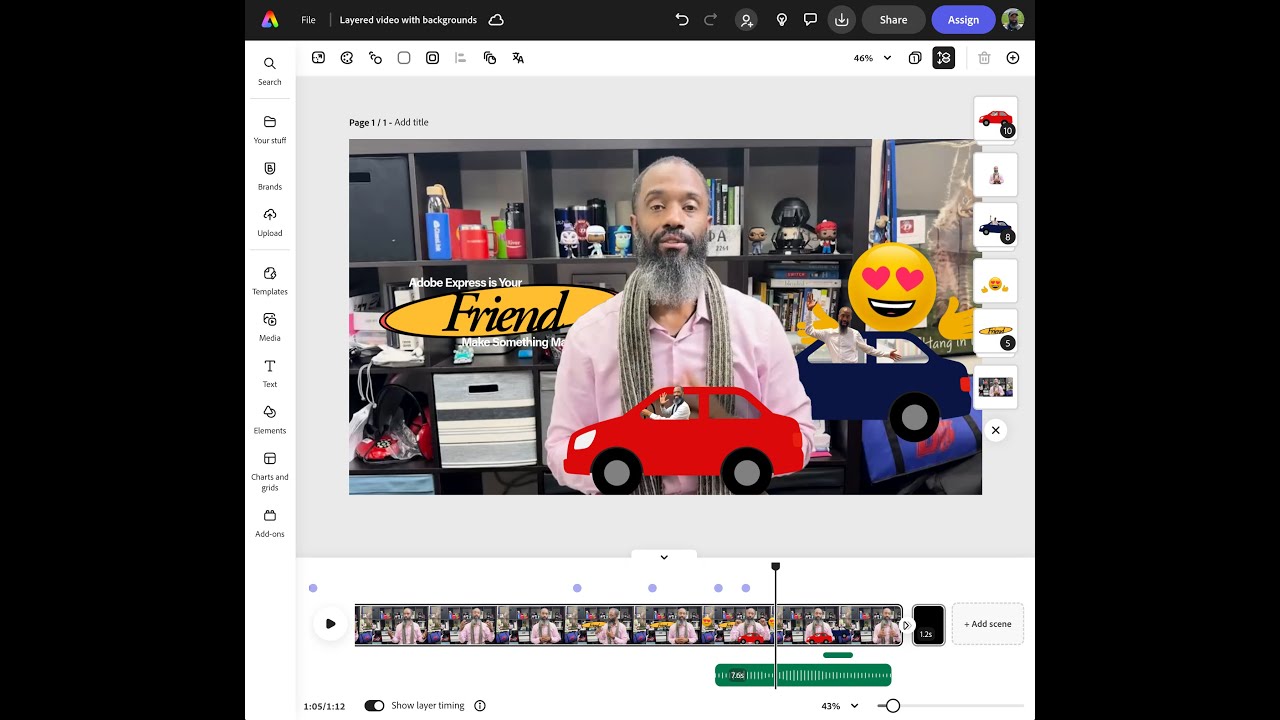Select the red car on the canvas

click(x=684, y=440)
